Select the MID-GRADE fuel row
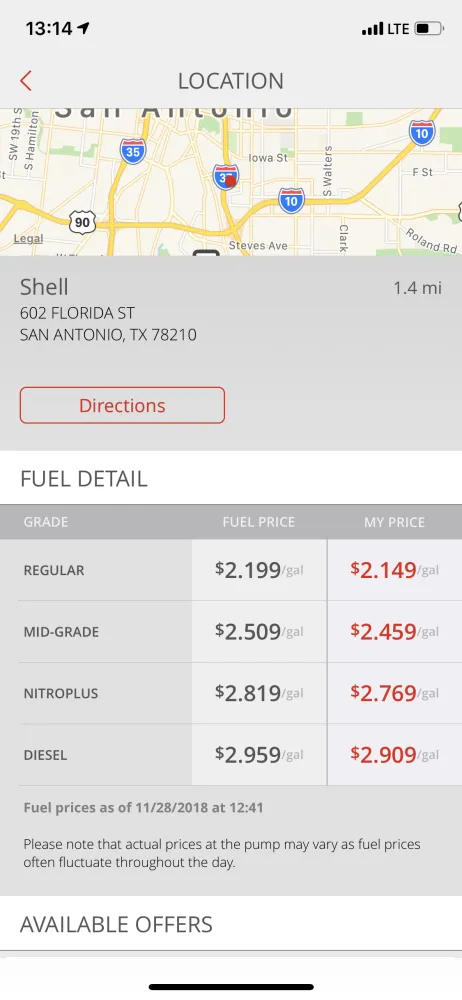Screen dimensions: 462x1000 [231, 631]
